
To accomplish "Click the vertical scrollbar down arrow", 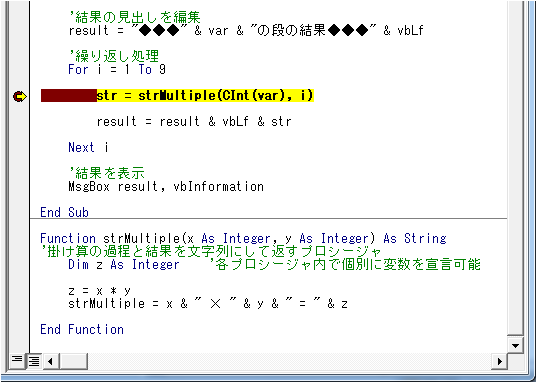I will click(x=515, y=346).
